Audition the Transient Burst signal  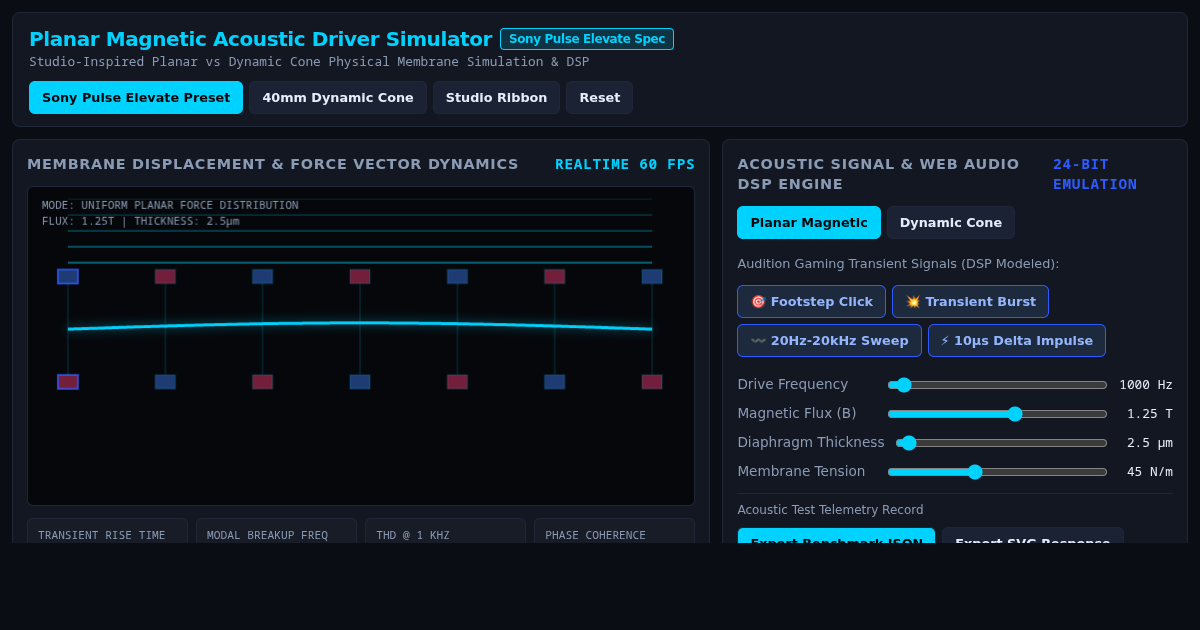(x=970, y=302)
